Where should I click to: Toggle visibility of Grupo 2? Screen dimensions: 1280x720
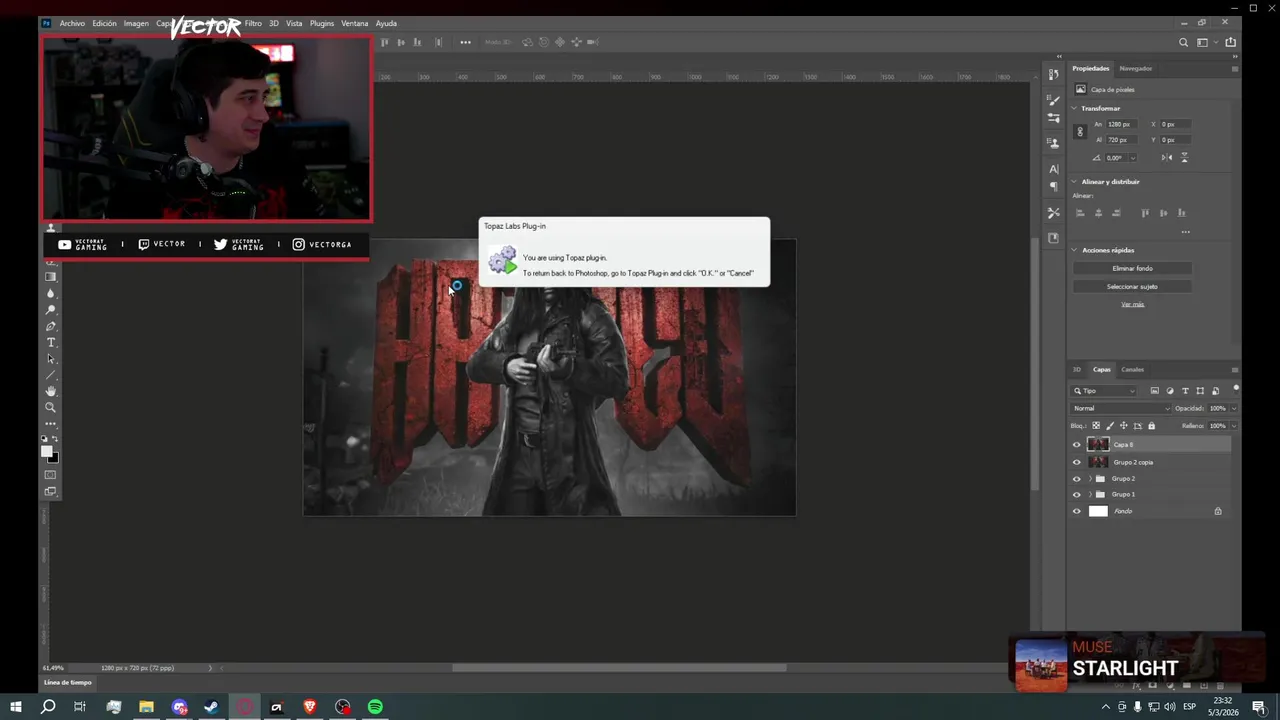pos(1077,478)
